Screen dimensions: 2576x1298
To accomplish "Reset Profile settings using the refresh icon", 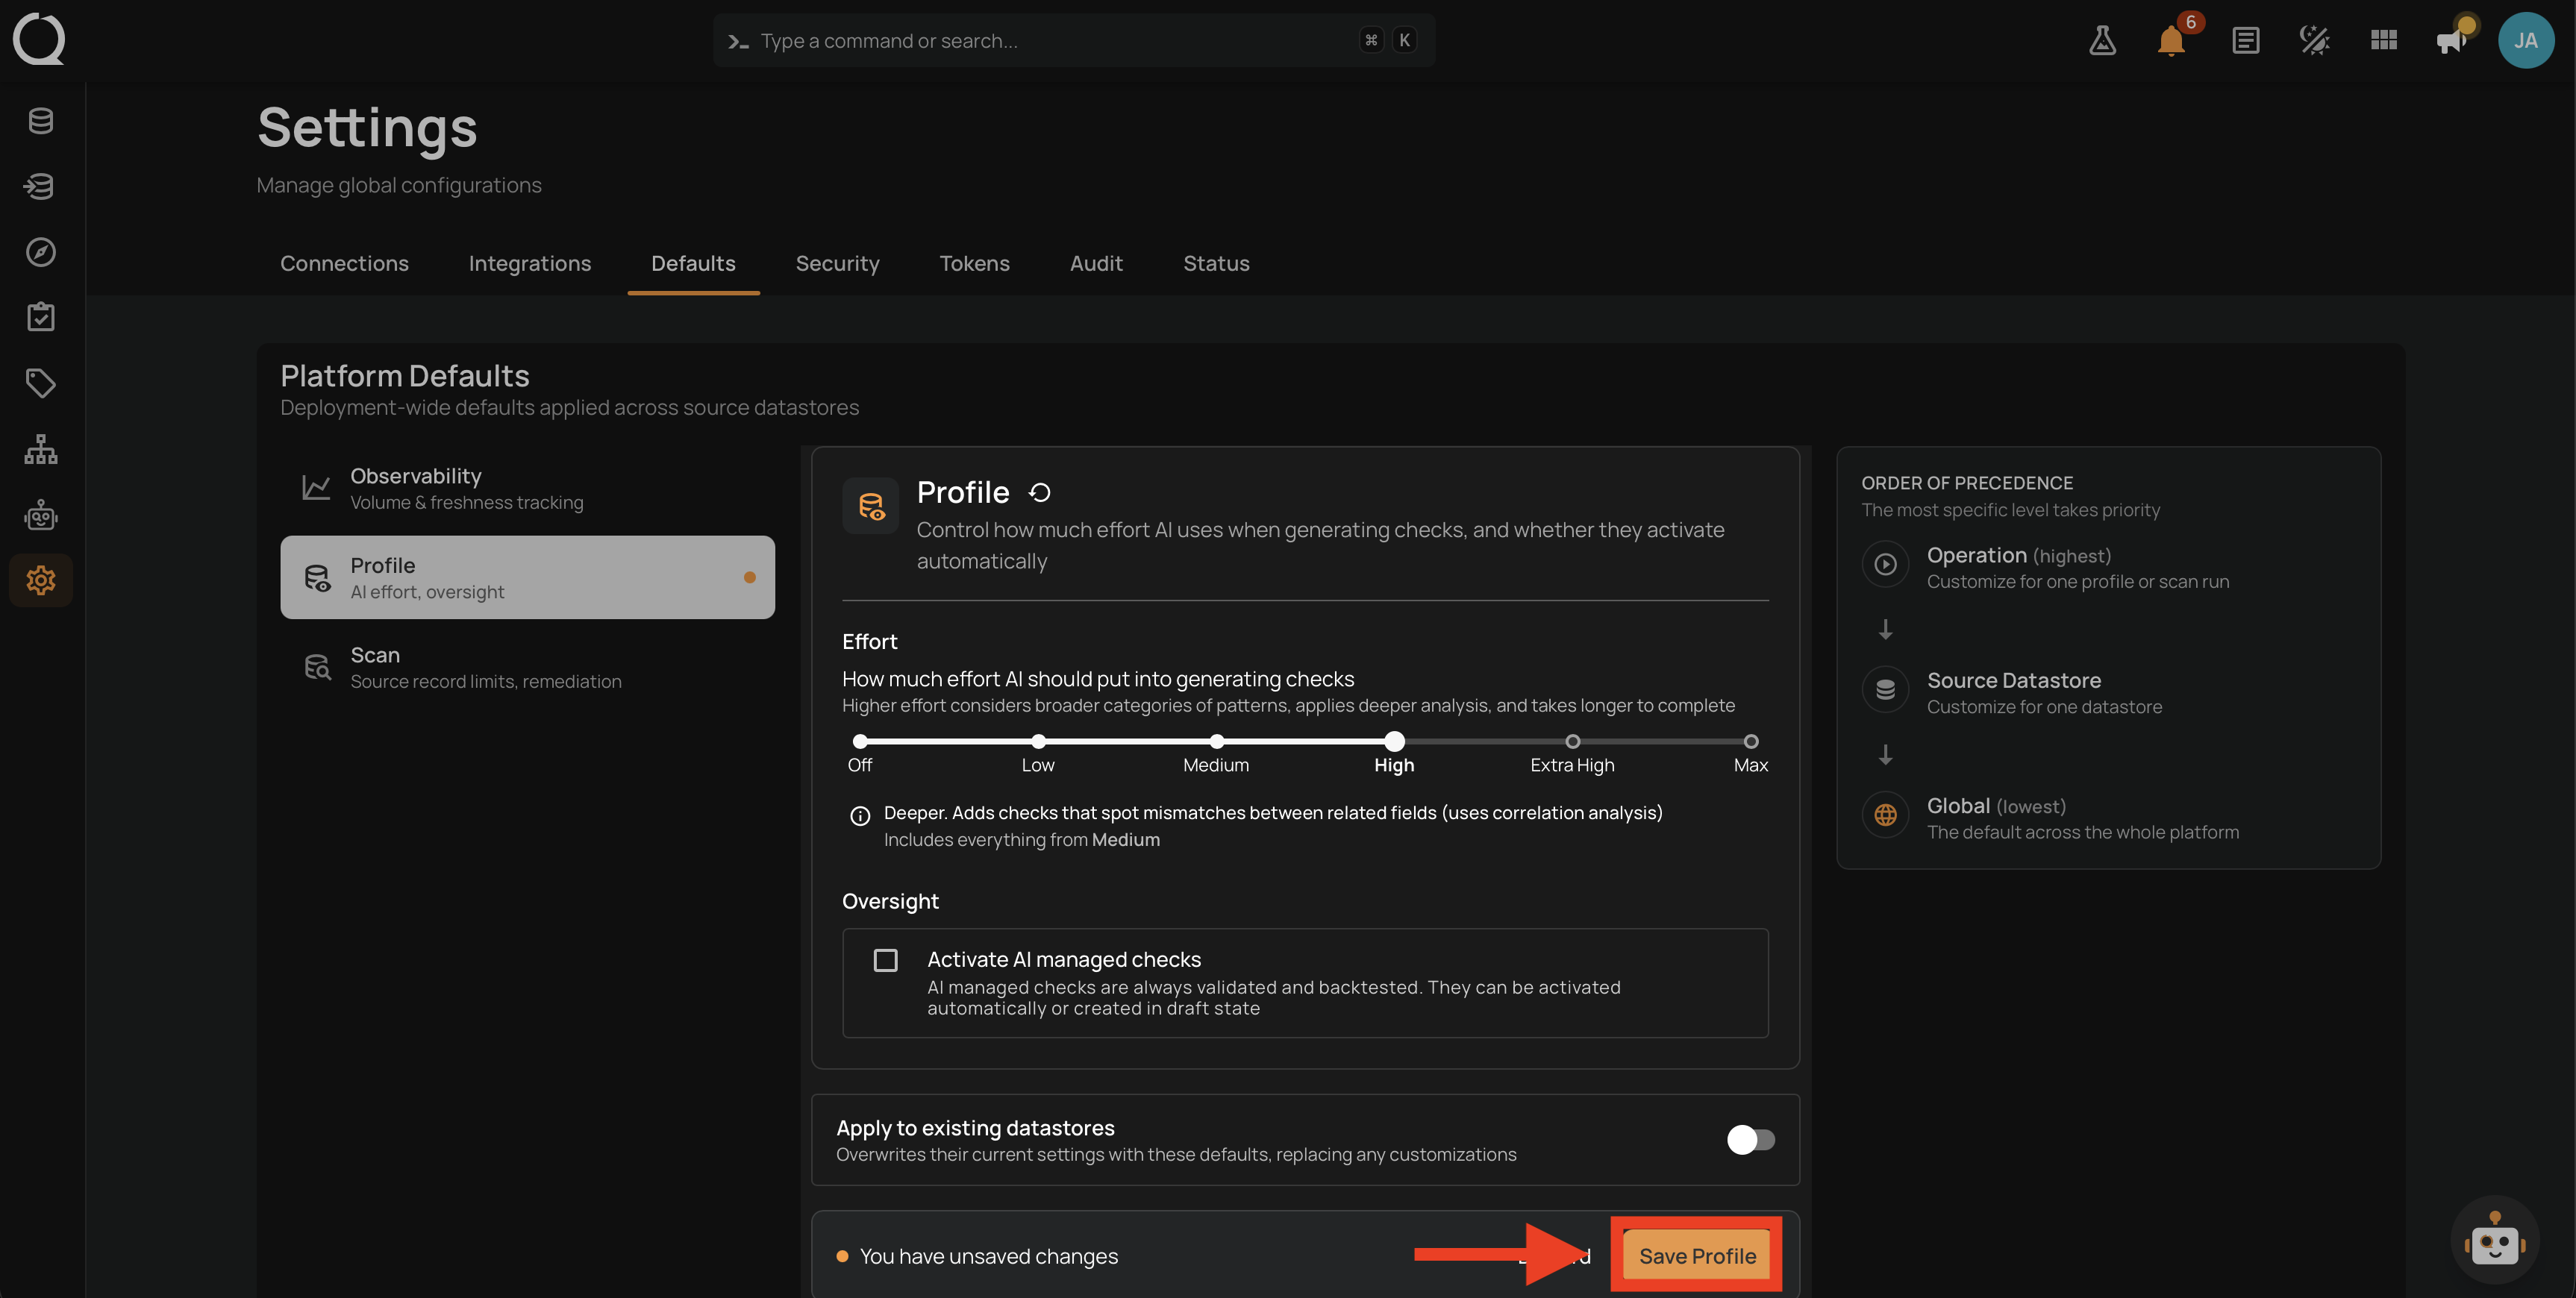I will click(x=1040, y=492).
